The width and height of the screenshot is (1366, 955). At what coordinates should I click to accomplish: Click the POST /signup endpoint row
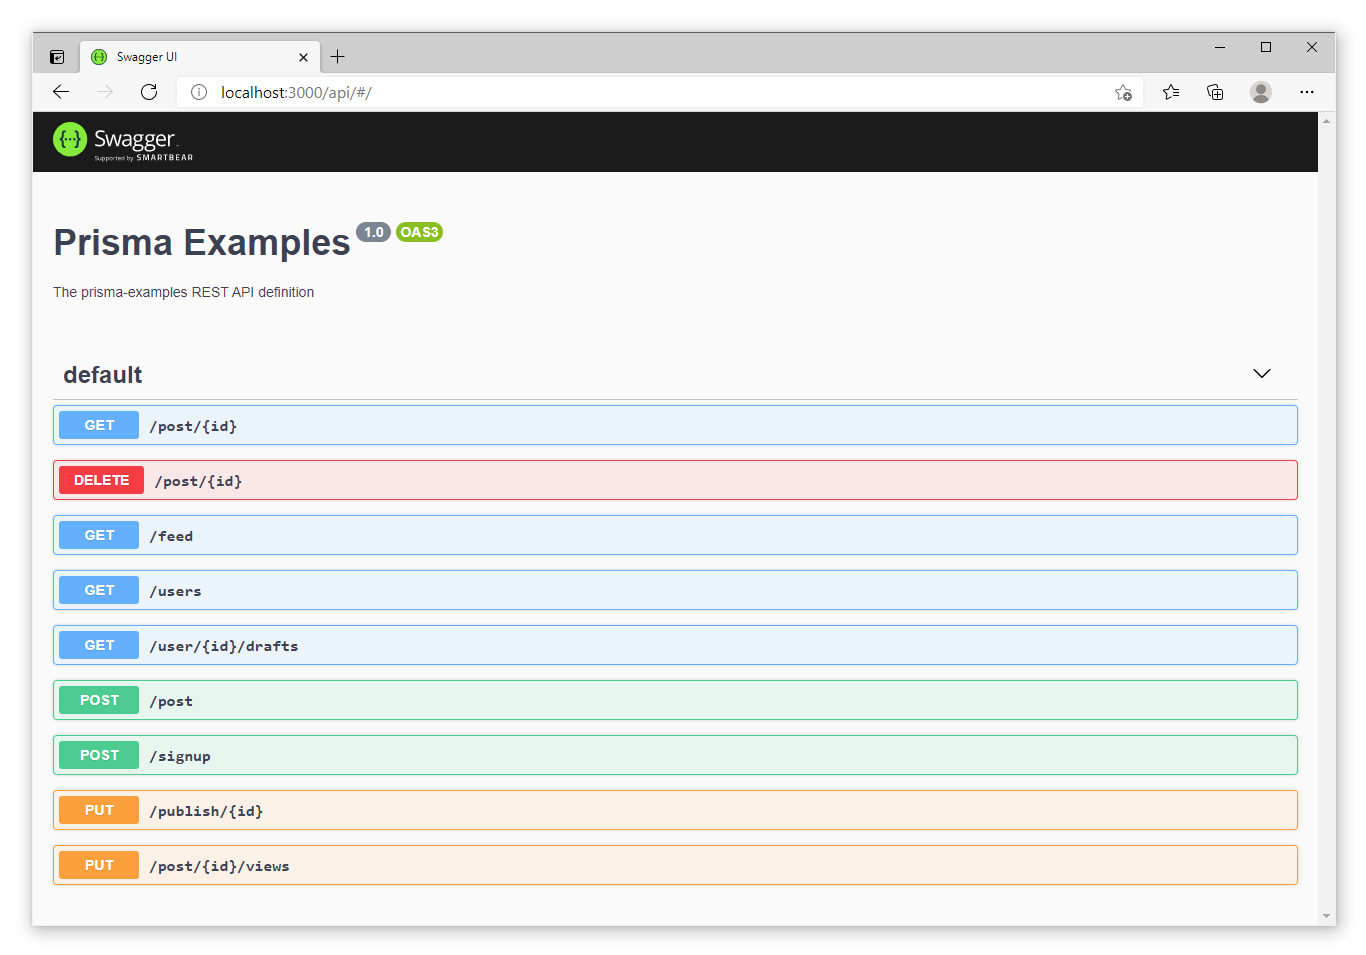click(x=675, y=755)
